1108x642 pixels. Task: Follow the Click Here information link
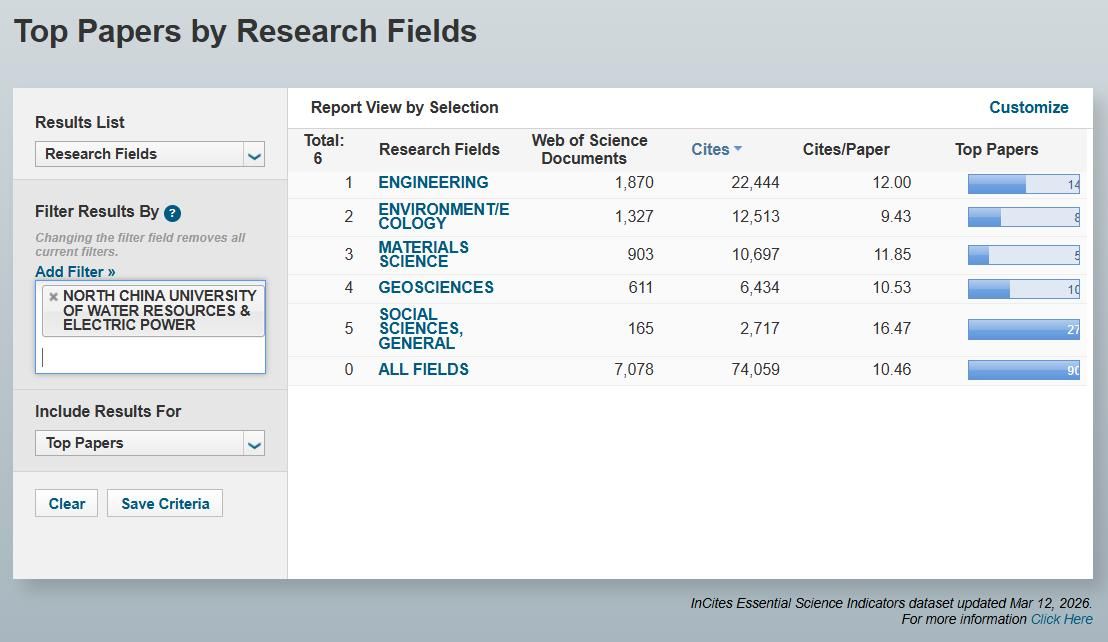pos(1061,619)
